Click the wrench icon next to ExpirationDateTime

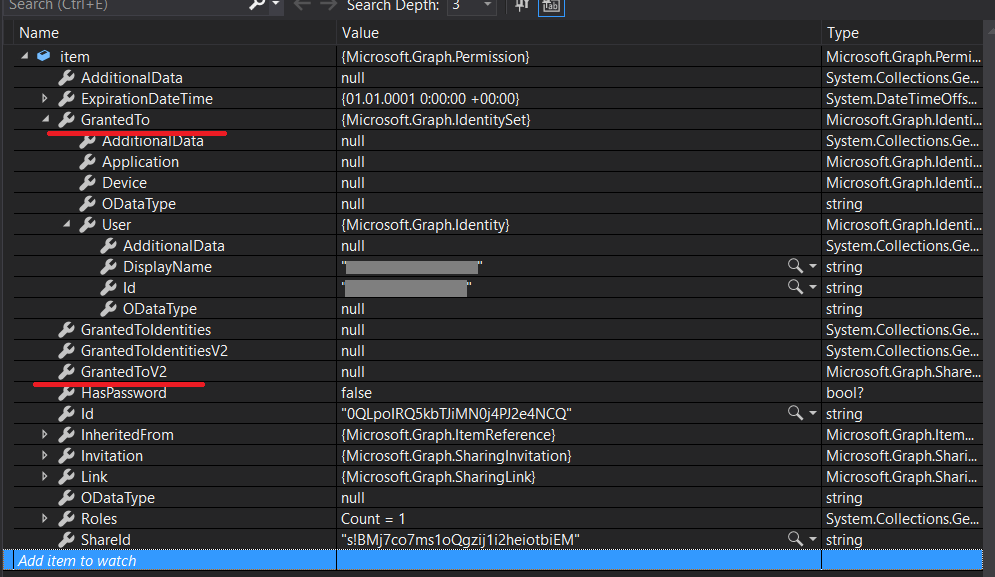pos(66,98)
